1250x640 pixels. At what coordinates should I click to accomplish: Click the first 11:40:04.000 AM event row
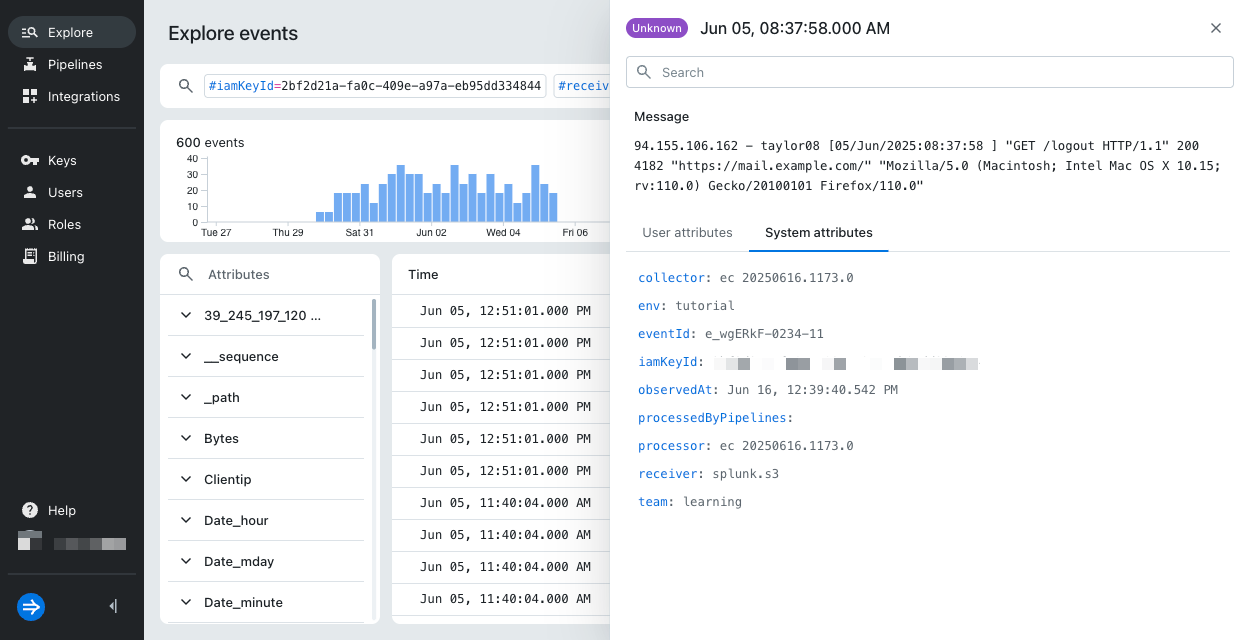[x=501, y=503]
